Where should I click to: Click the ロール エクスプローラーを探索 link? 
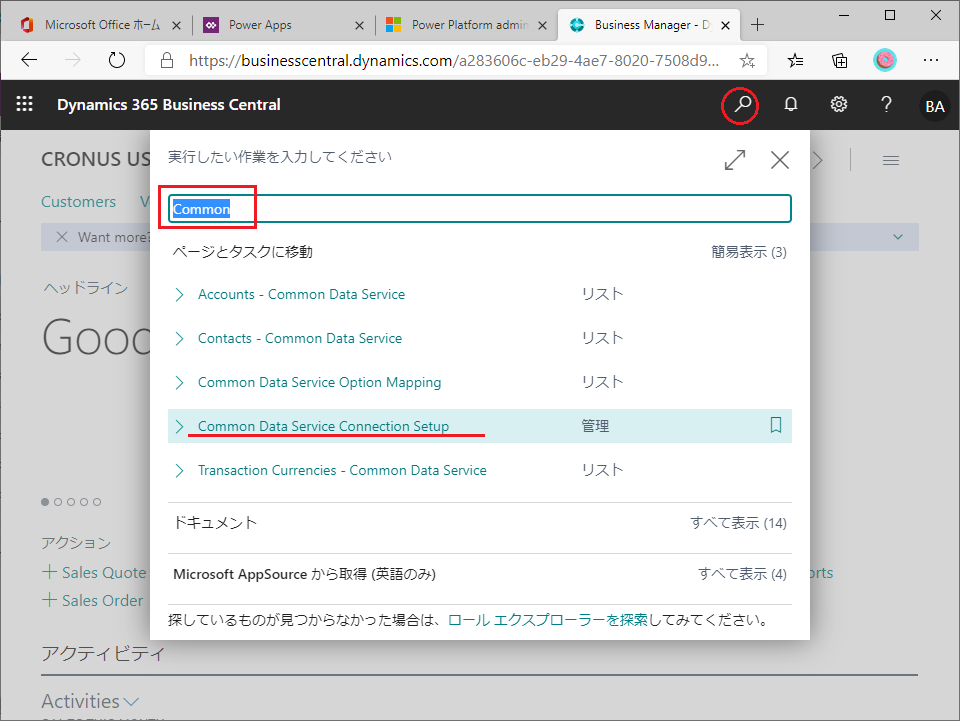point(547,620)
